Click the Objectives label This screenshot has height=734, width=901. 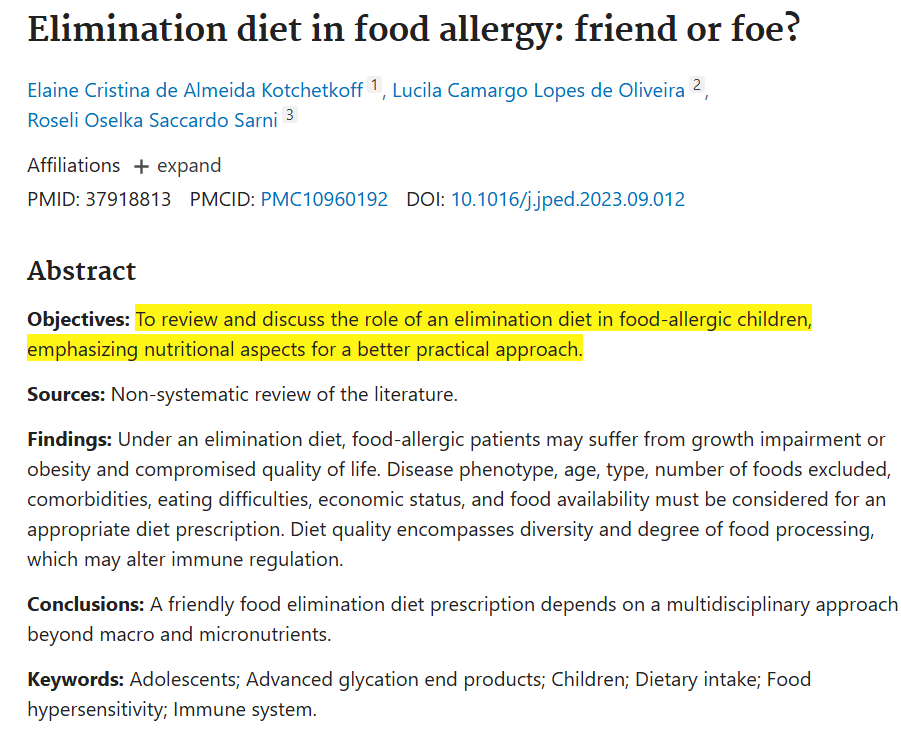tap(79, 320)
